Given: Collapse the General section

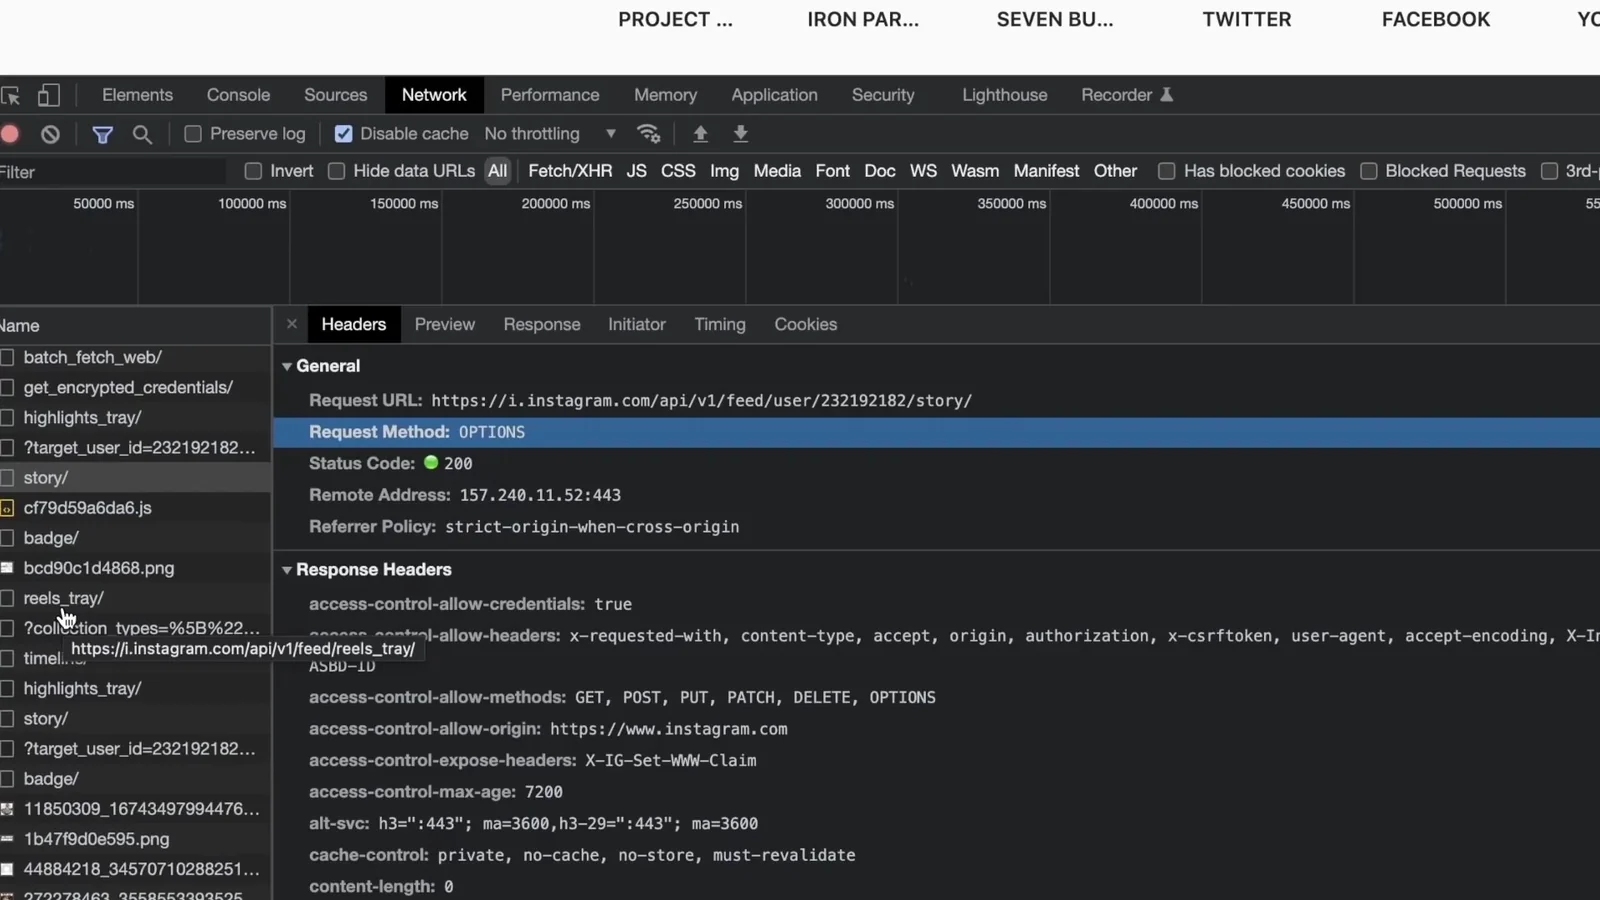Looking at the screenshot, I should pos(287,366).
